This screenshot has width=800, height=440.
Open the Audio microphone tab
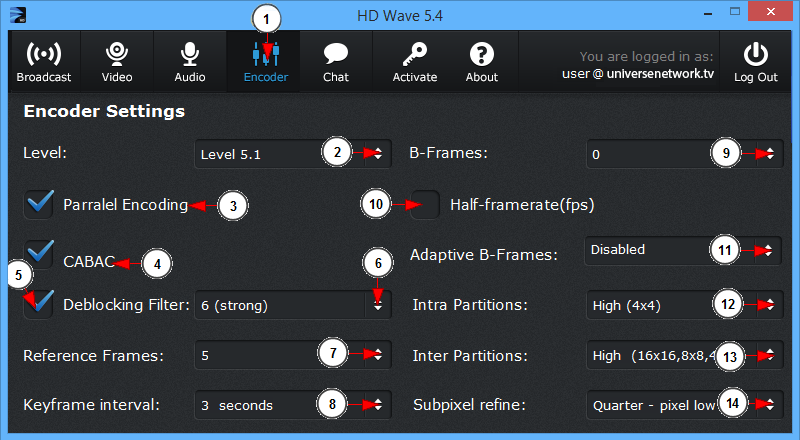click(x=190, y=62)
